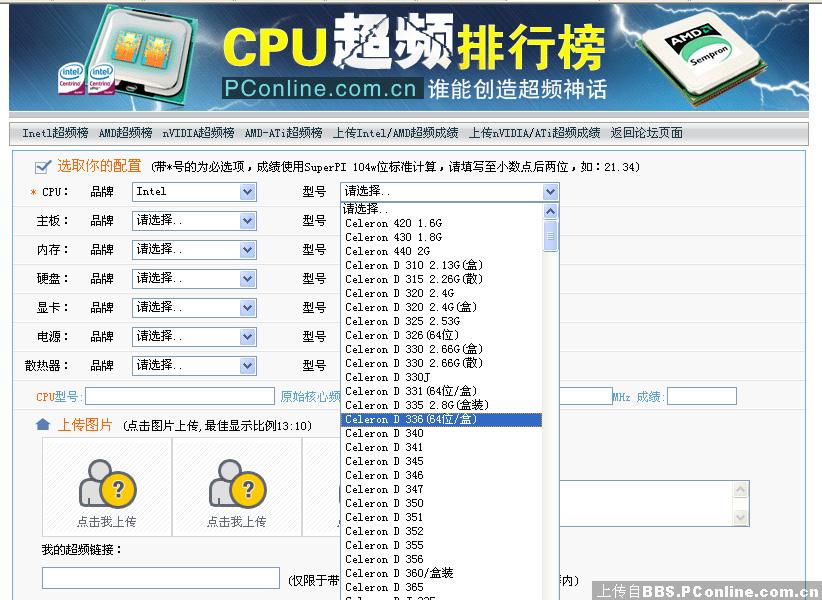The width and height of the screenshot is (822, 600).
Task: Go to 上传nVIDIA/ATi超频成绩 page
Action: (534, 133)
